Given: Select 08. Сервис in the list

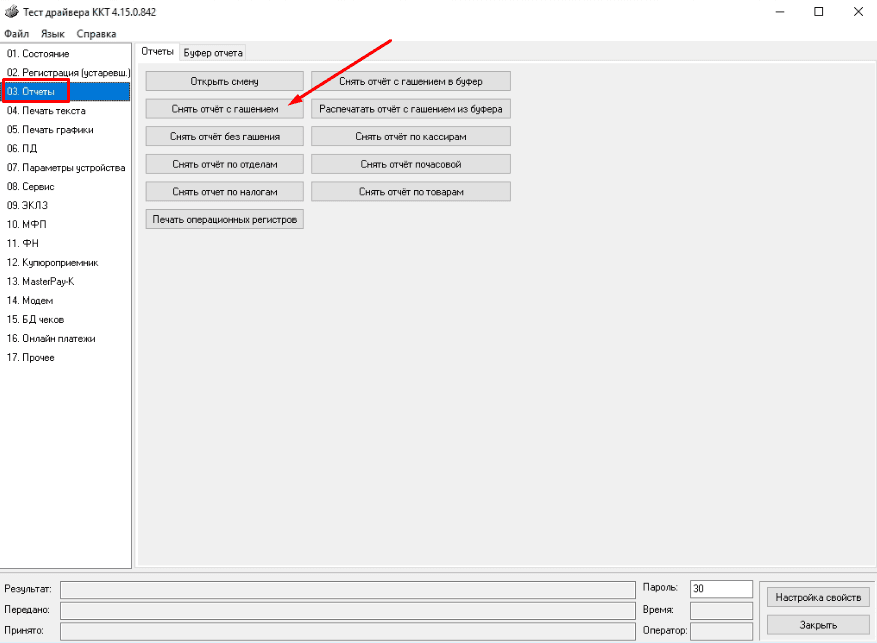Looking at the screenshot, I should tap(31, 186).
